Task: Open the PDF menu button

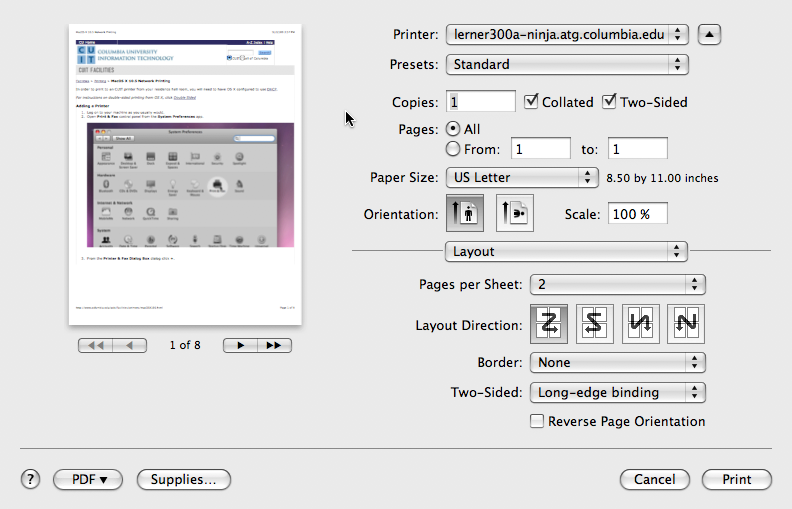Action: [88, 479]
